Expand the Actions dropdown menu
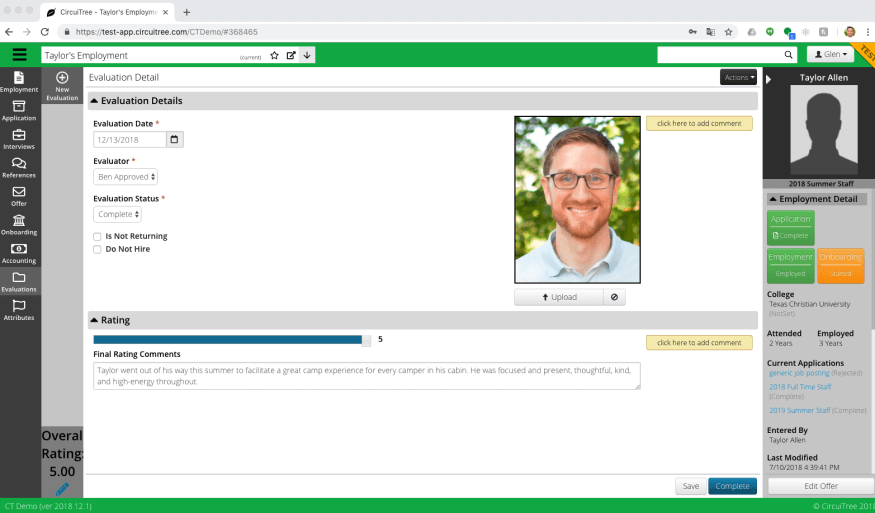 click(x=738, y=77)
